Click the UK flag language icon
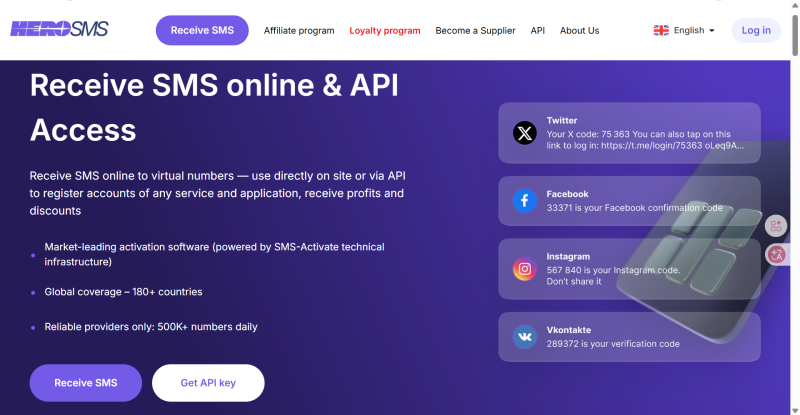The height and width of the screenshot is (415, 800). 661,31
